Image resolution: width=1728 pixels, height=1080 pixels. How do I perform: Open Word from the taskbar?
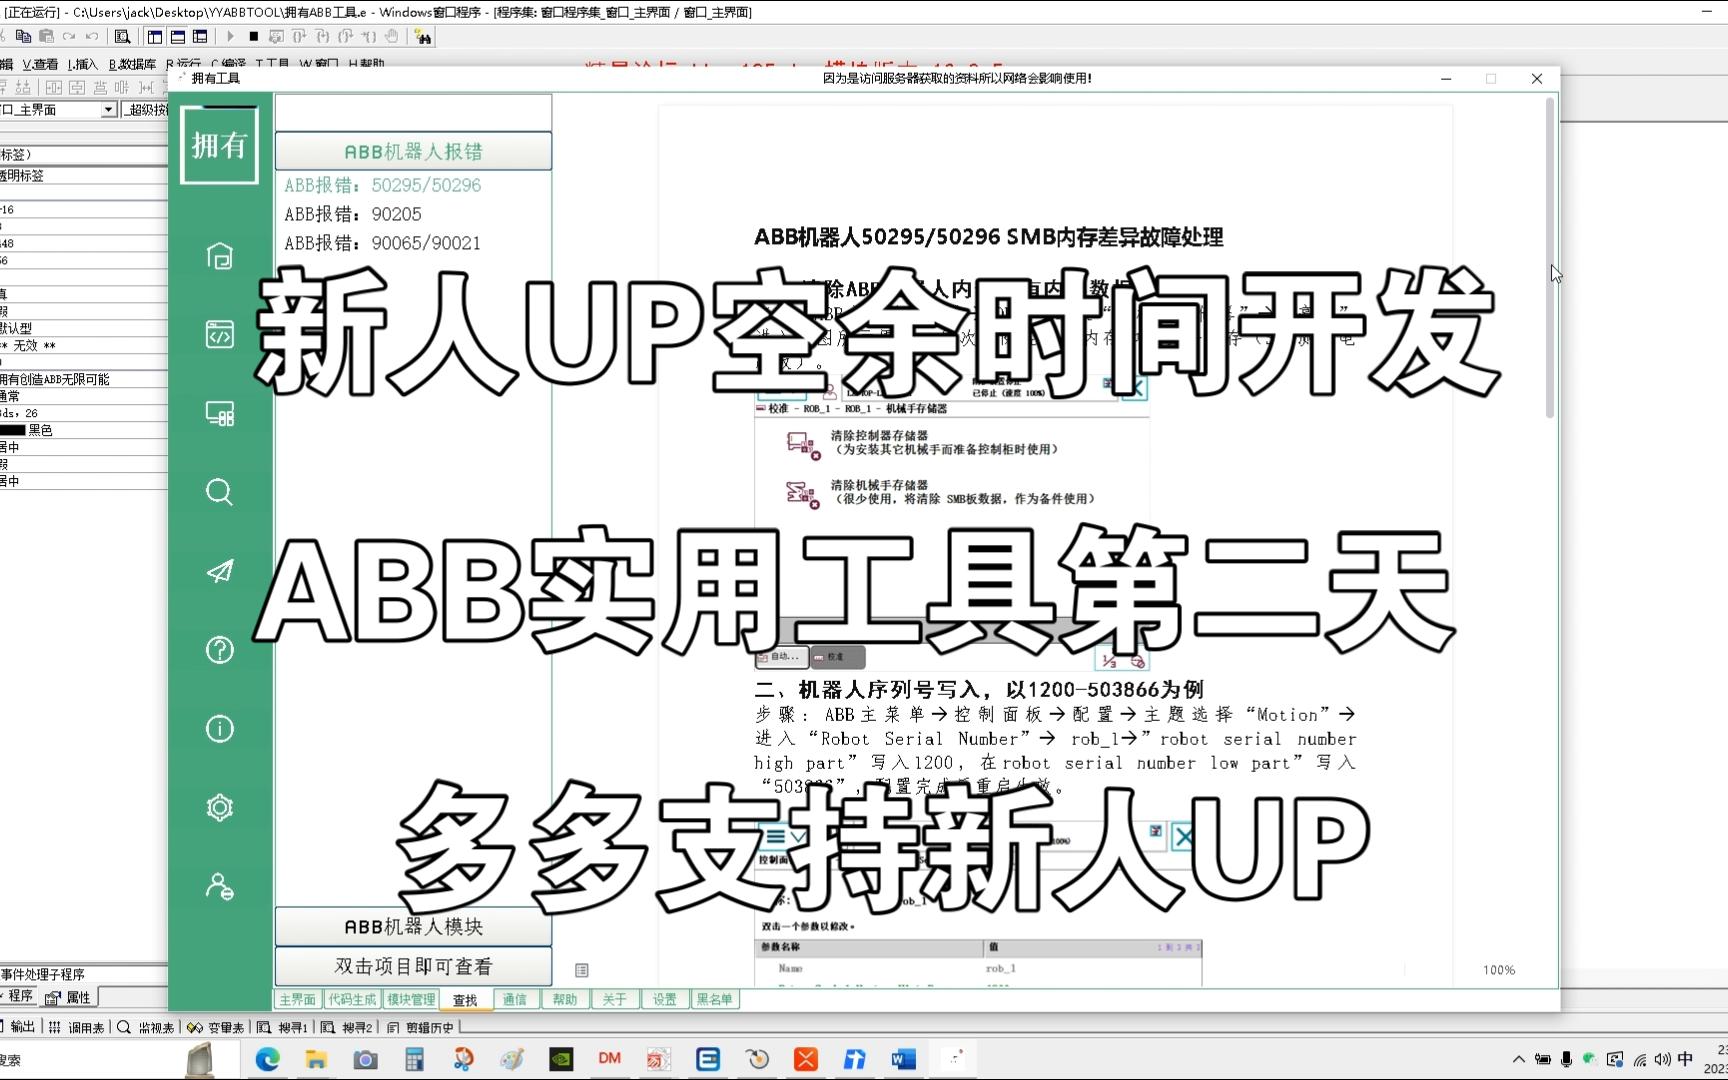pyautogui.click(x=903, y=1059)
